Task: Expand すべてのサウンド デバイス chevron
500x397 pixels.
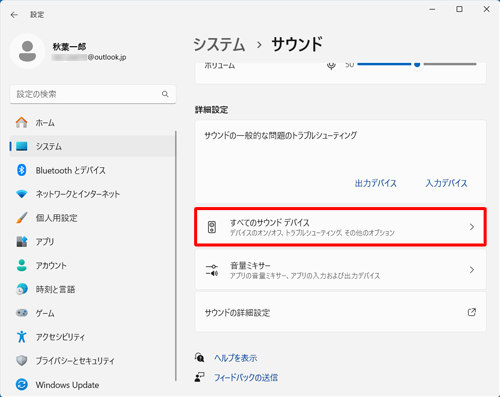Action: 472,227
